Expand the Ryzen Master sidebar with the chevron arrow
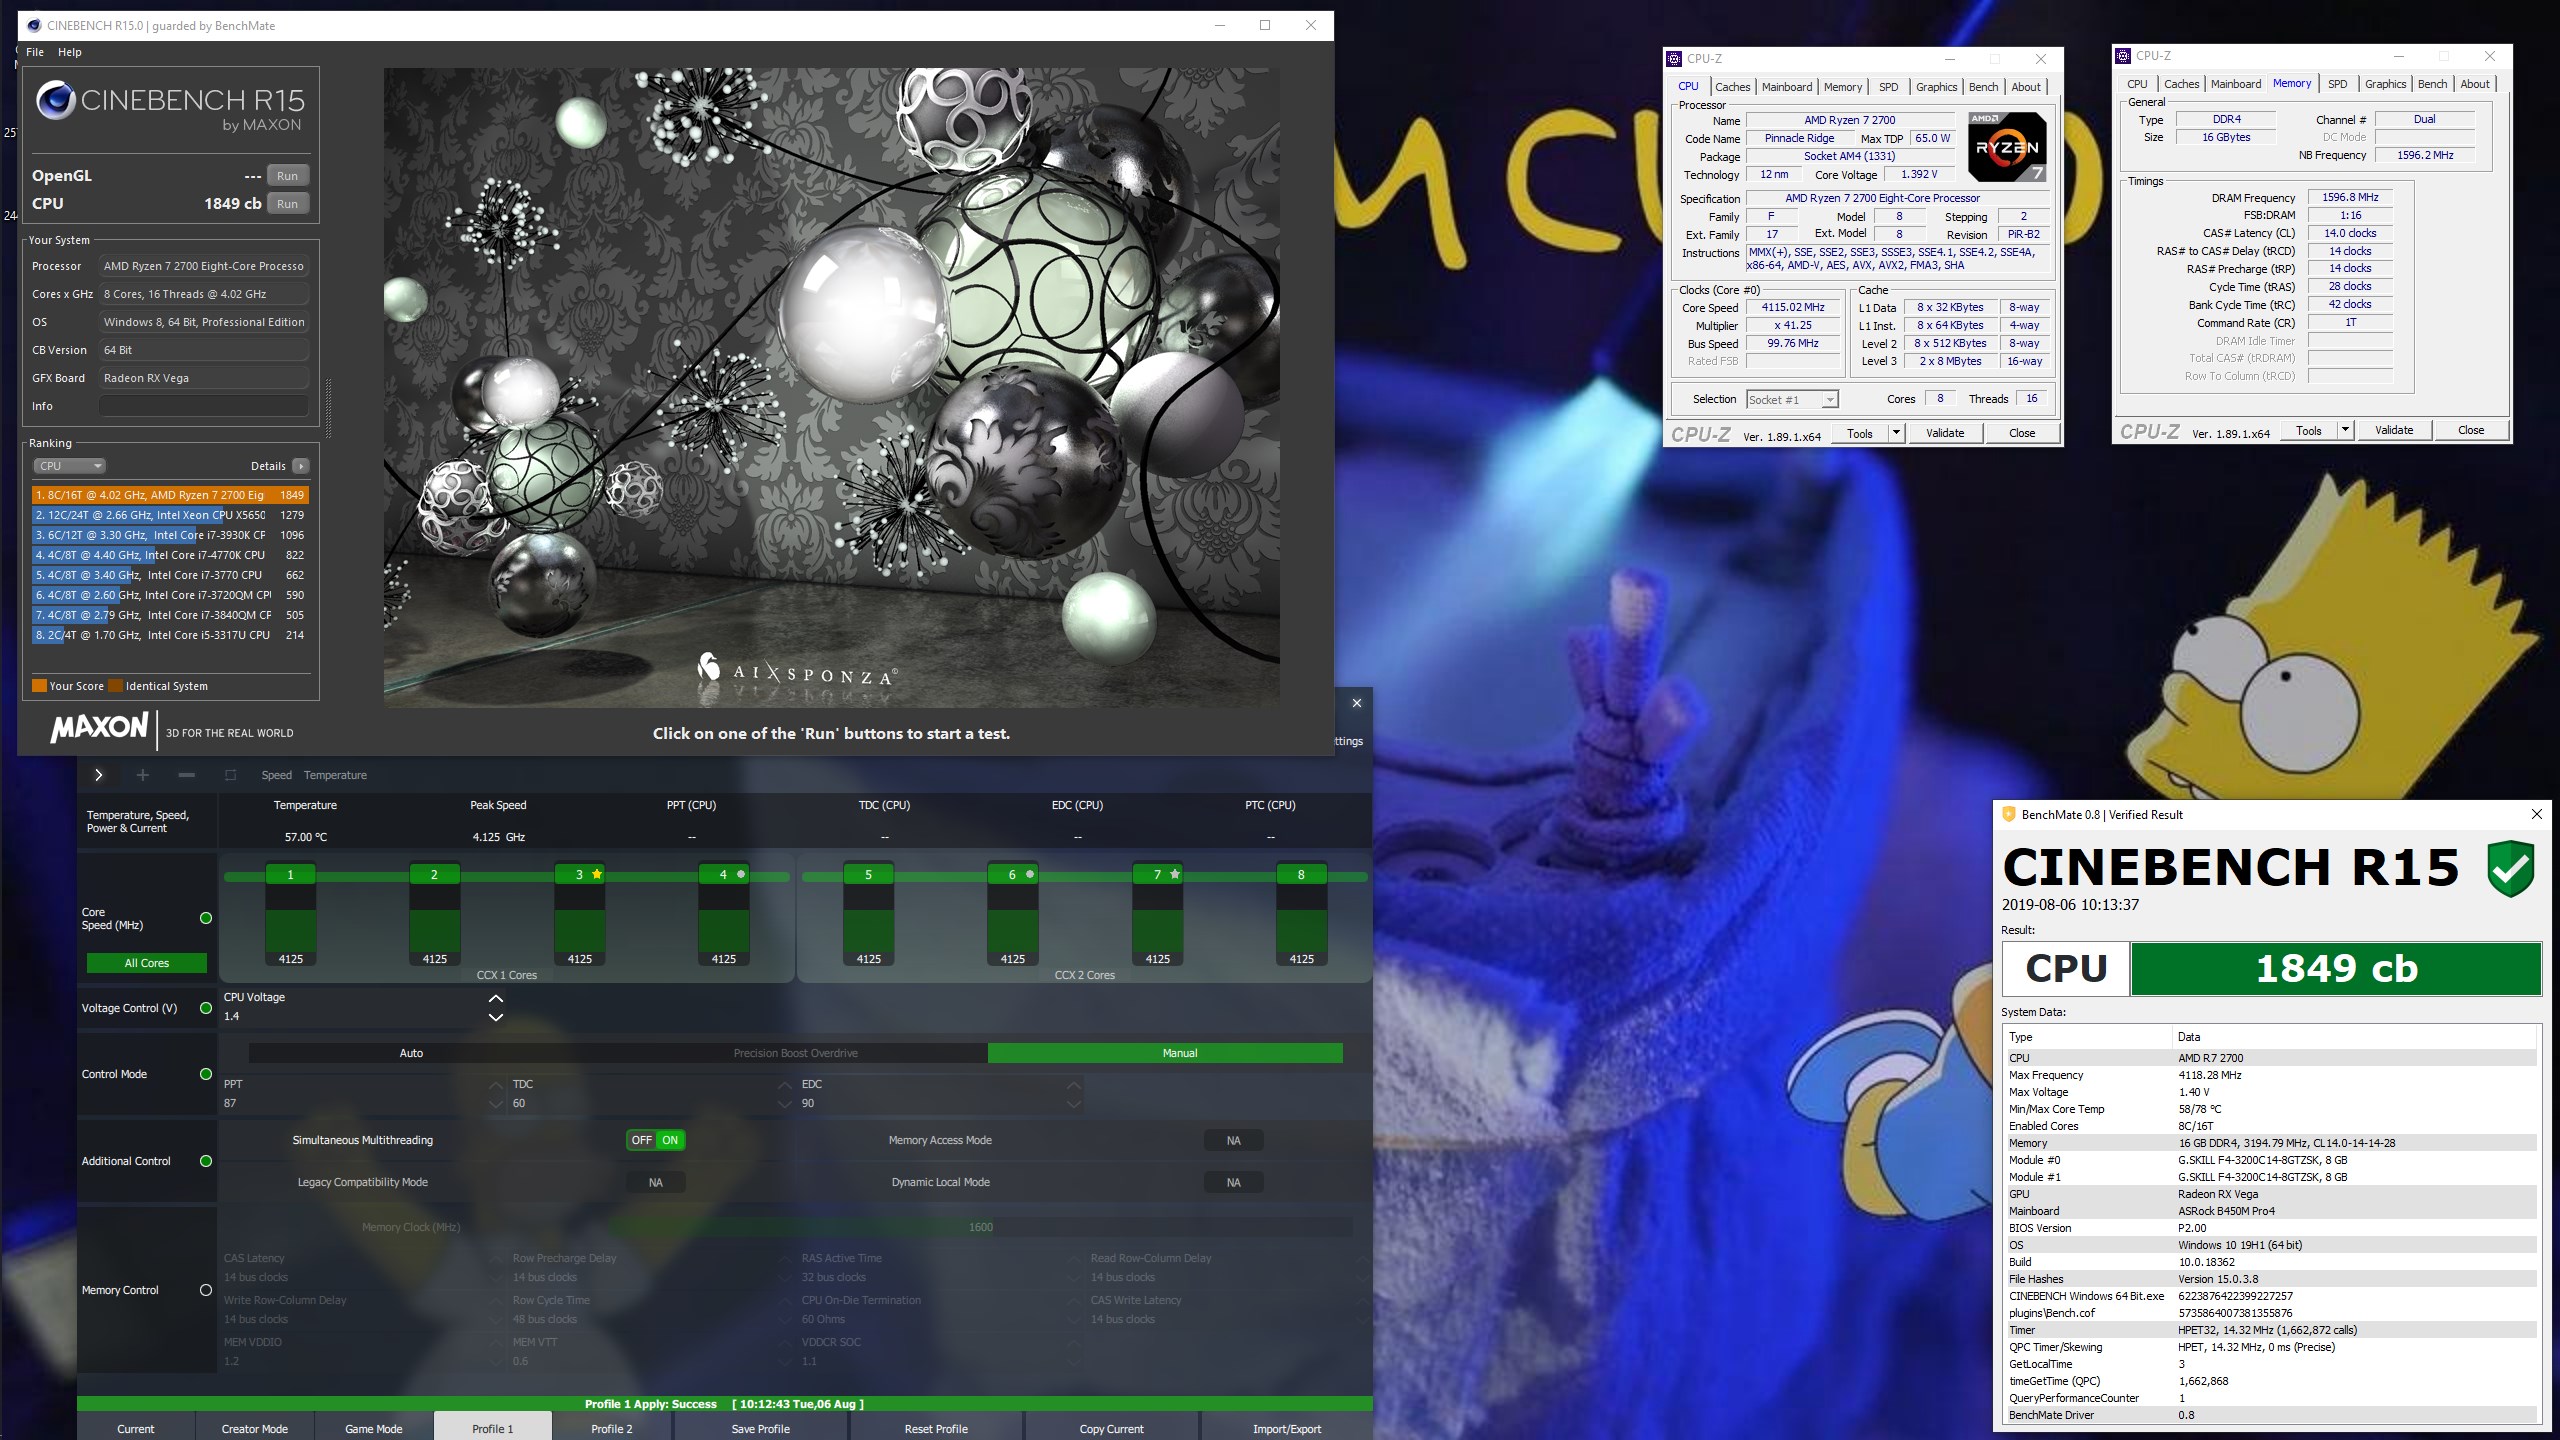This screenshot has height=1440, width=2560. (x=98, y=775)
